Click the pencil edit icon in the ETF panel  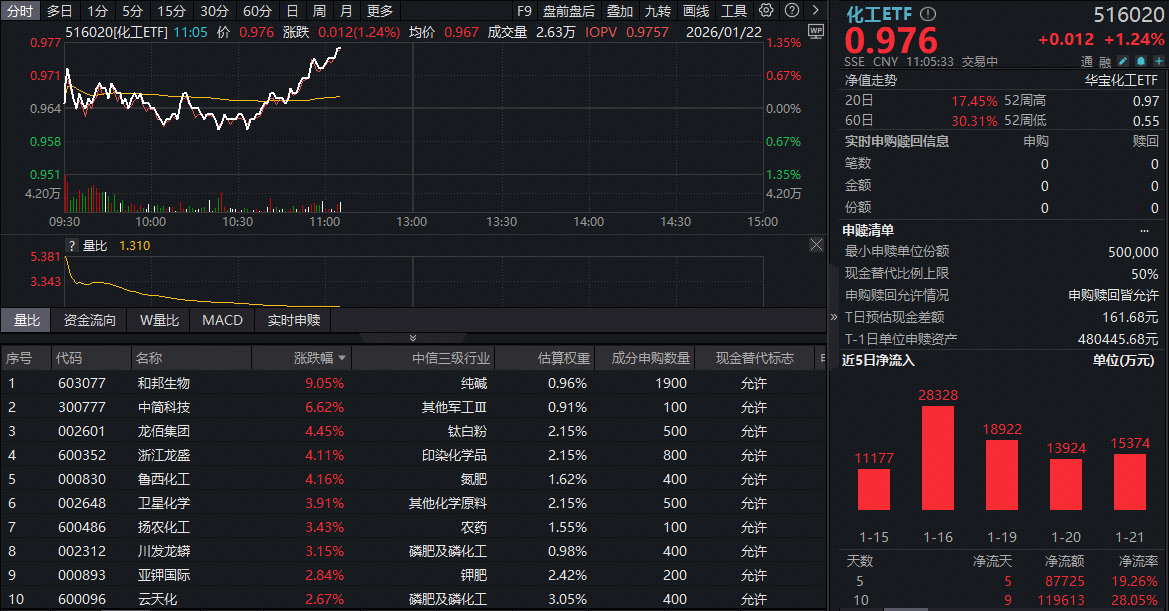click(x=1122, y=61)
